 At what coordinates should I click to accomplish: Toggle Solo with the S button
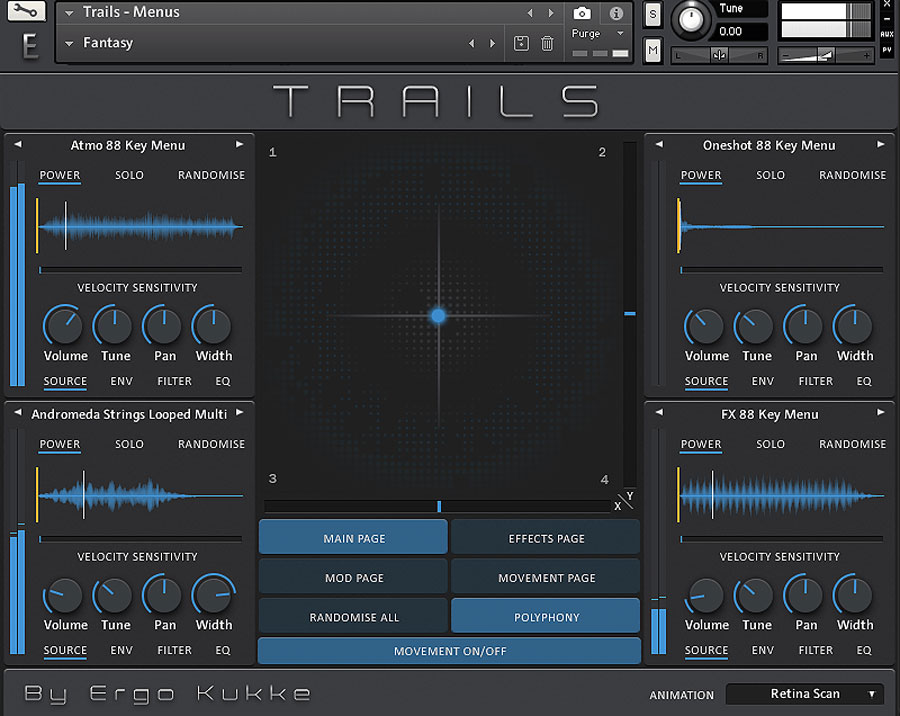[x=653, y=15]
